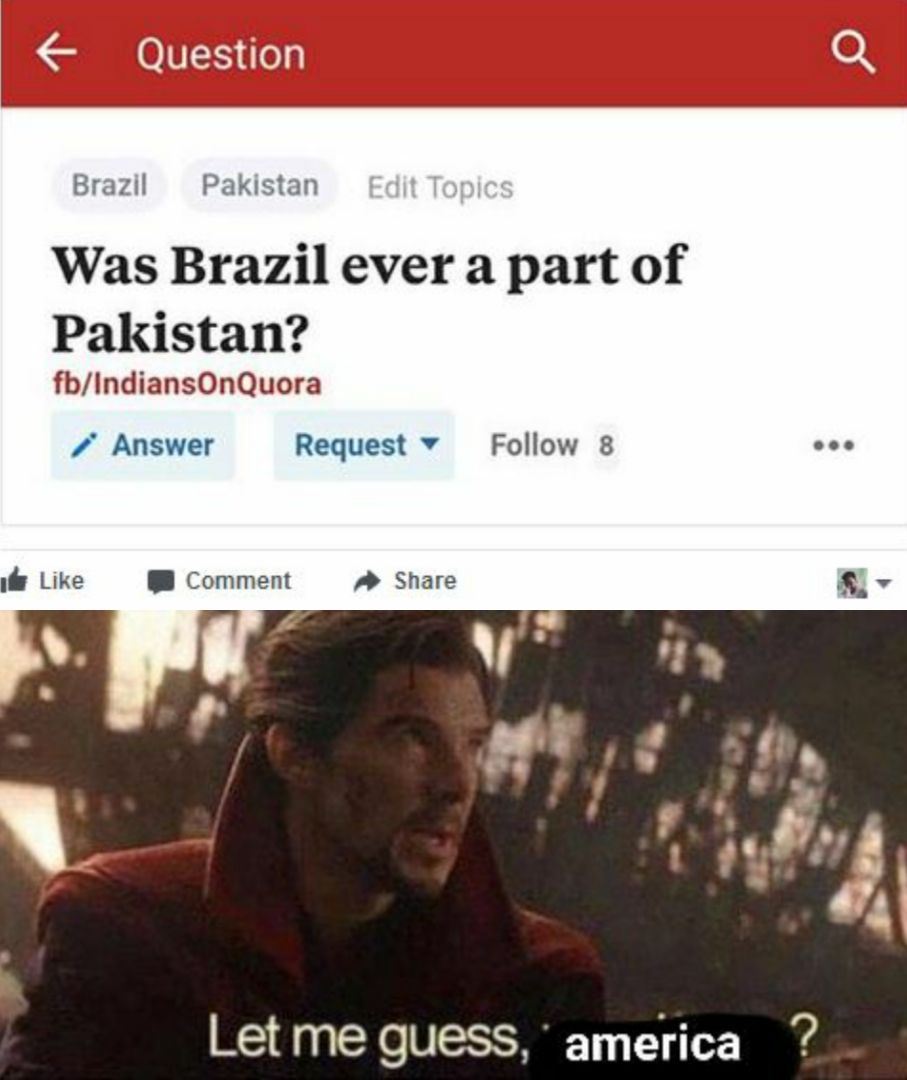This screenshot has height=1080, width=907.
Task: Select the Brazil topic tag
Action: point(110,185)
